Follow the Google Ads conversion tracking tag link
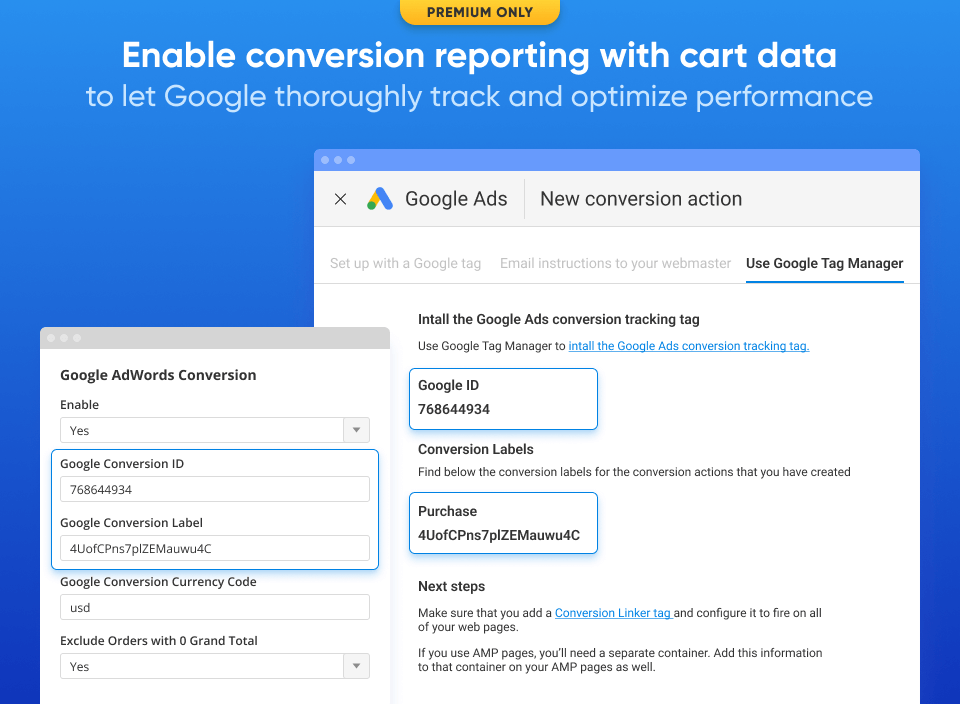 [688, 346]
